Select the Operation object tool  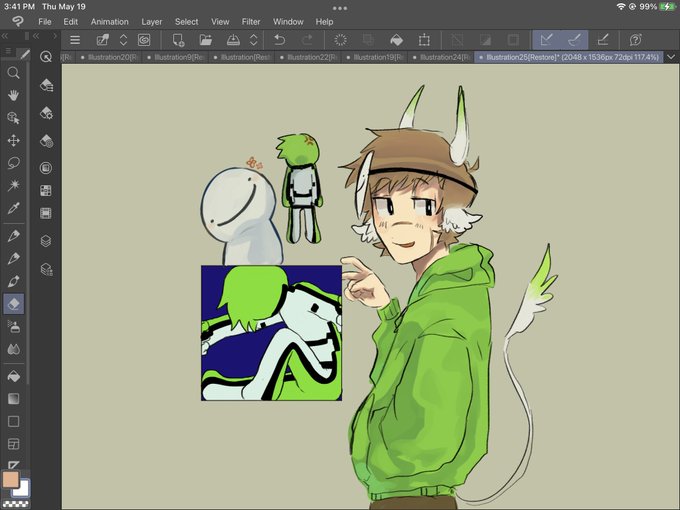13,118
